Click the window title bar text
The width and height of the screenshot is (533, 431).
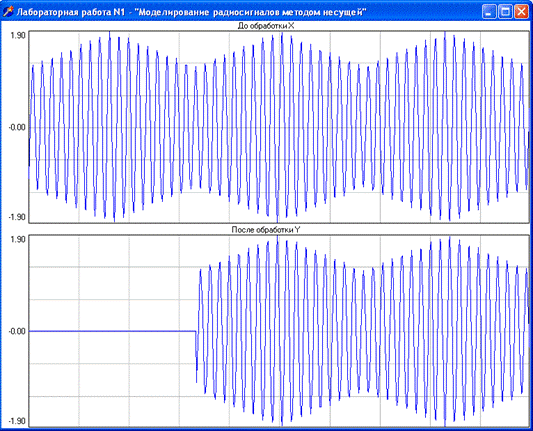(x=191, y=12)
